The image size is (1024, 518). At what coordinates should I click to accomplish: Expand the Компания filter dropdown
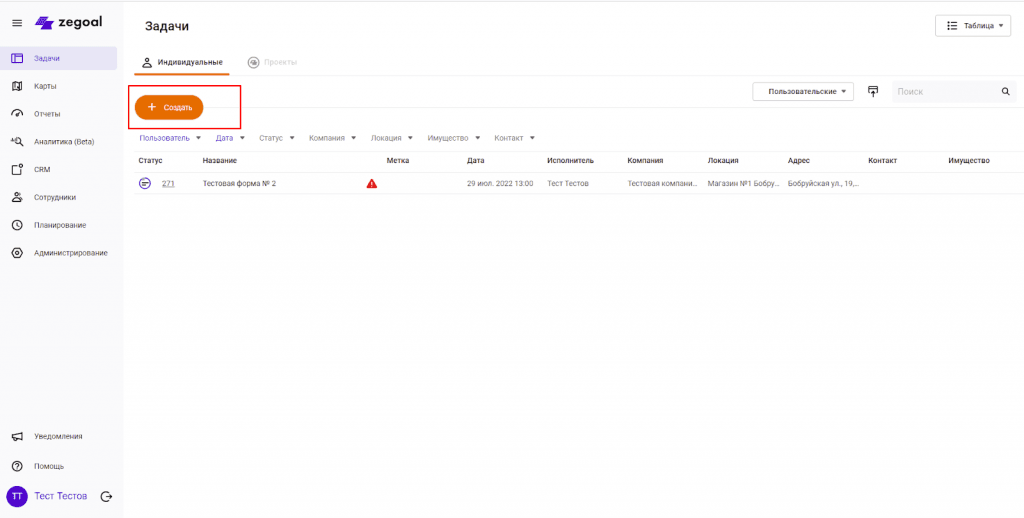pos(333,138)
